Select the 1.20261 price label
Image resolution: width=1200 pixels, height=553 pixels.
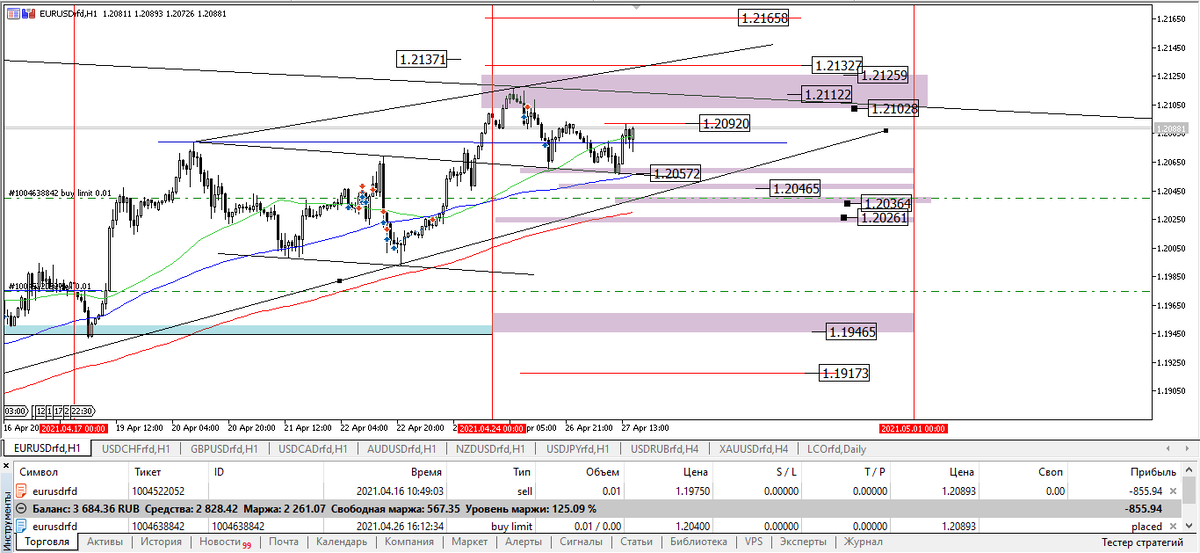click(883, 217)
